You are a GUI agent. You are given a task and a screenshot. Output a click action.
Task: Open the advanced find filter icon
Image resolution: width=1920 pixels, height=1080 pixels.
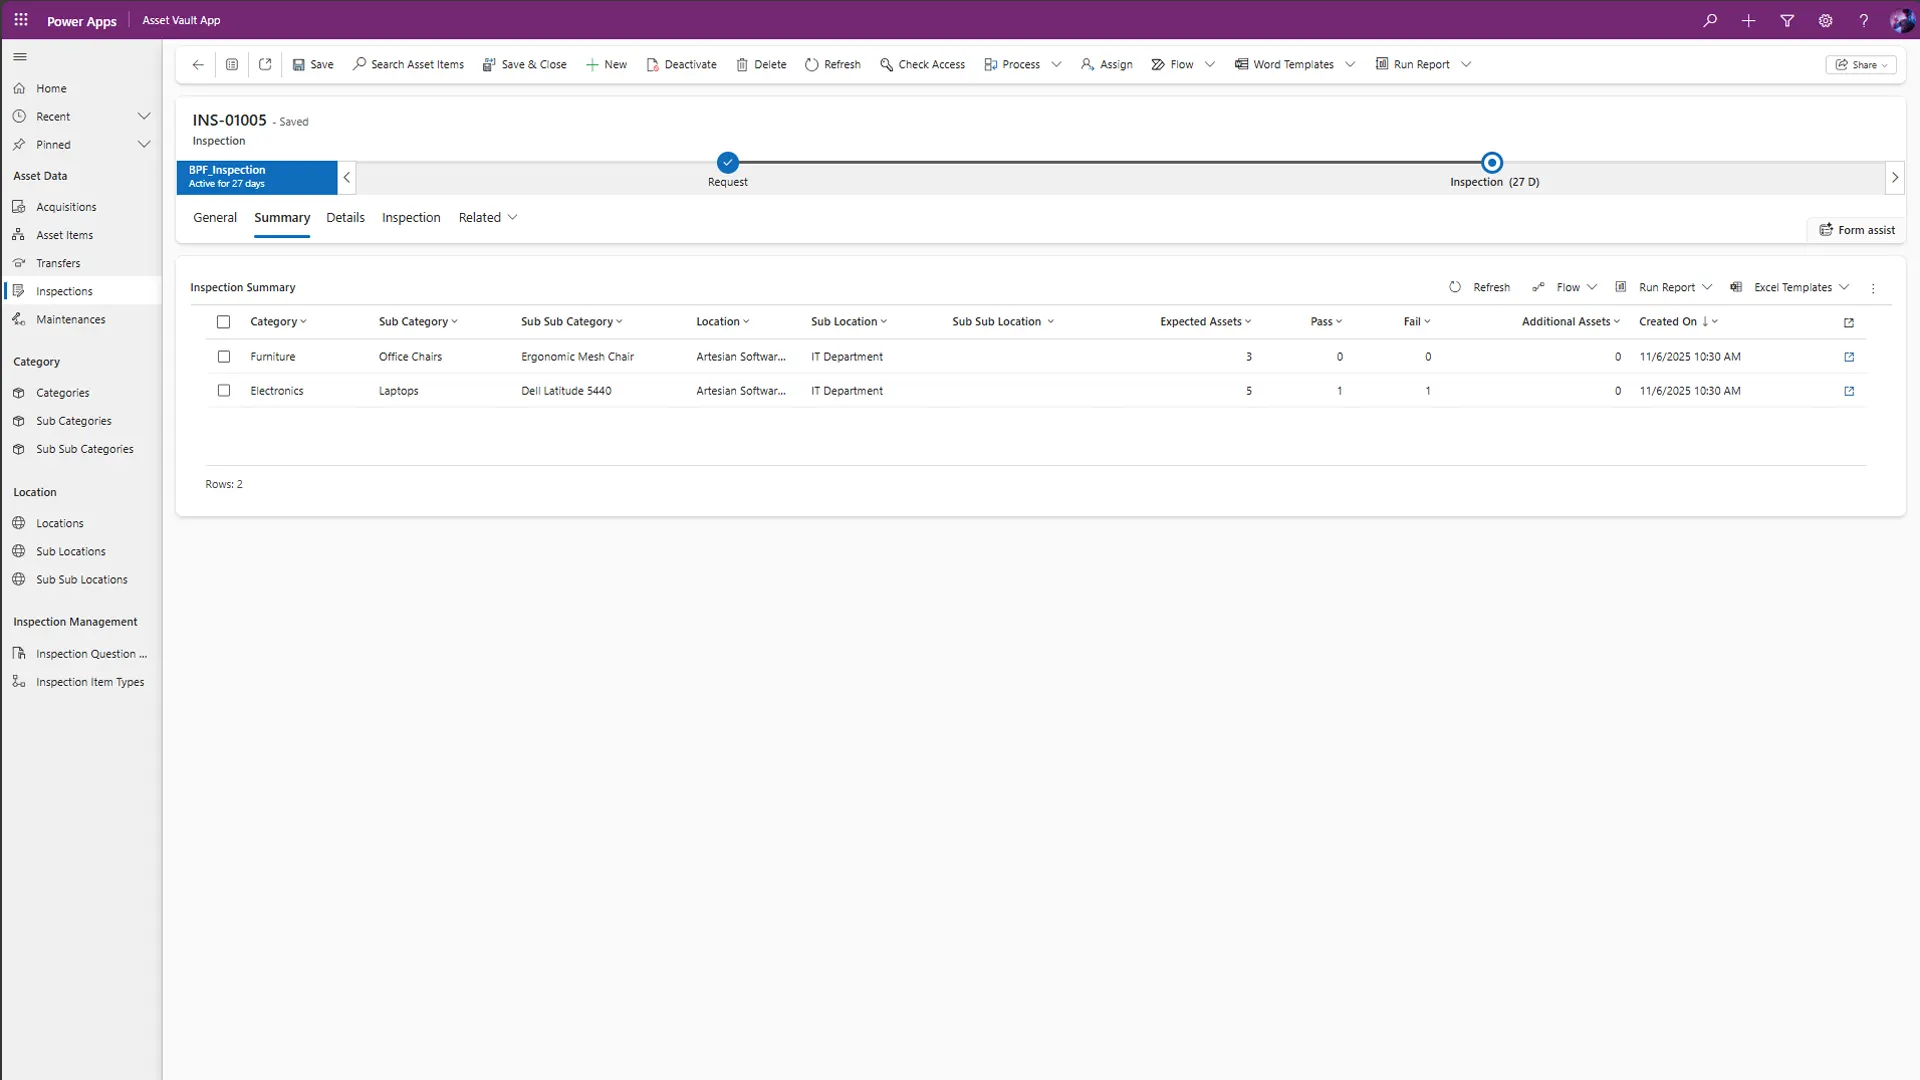click(1787, 20)
